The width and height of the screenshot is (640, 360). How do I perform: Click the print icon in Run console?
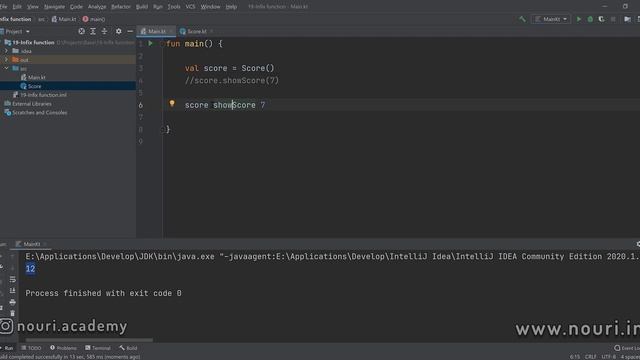(13, 302)
